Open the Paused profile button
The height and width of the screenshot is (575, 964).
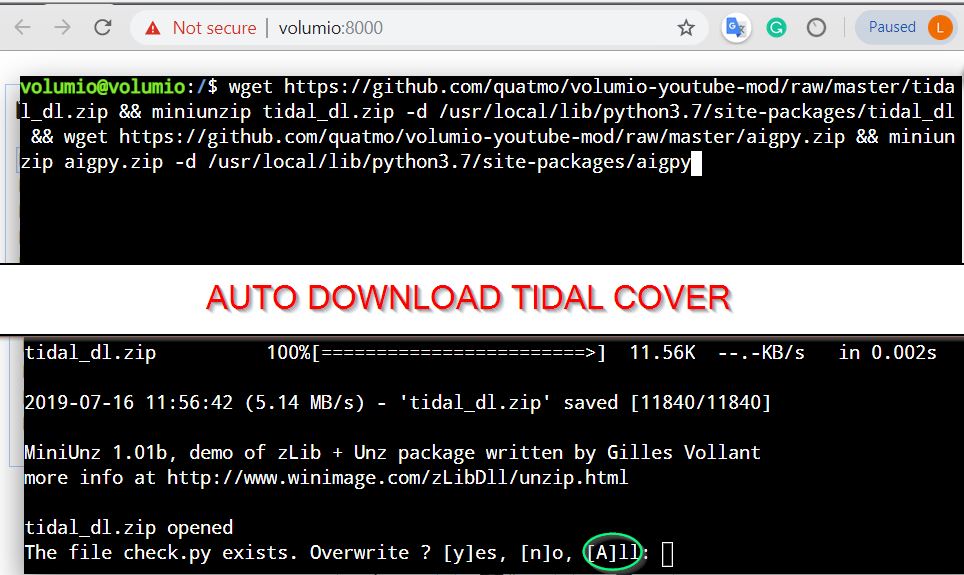pos(906,28)
